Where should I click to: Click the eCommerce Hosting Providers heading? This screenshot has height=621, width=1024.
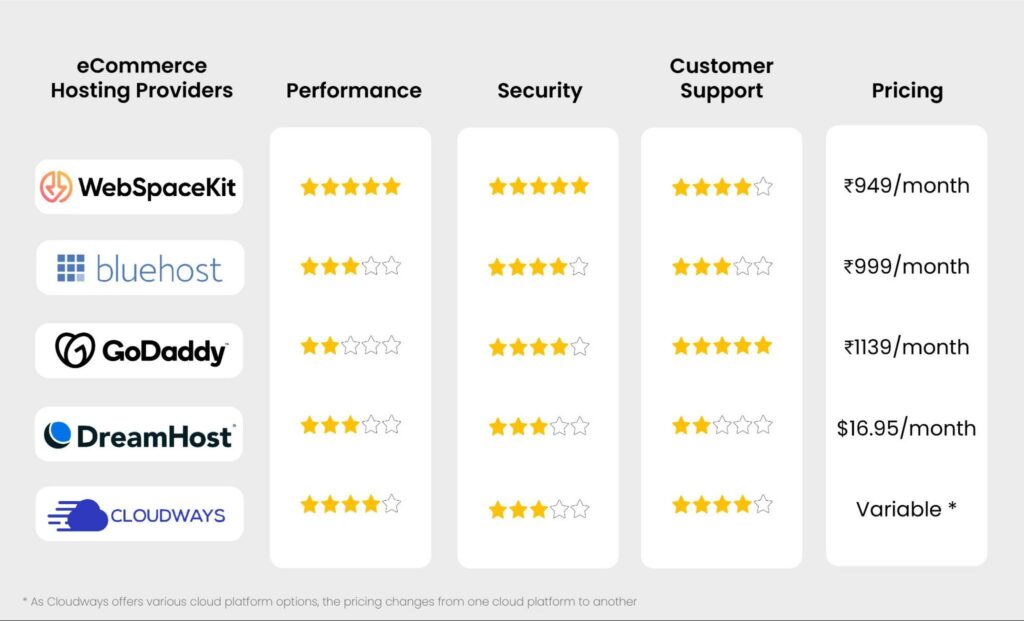point(141,78)
